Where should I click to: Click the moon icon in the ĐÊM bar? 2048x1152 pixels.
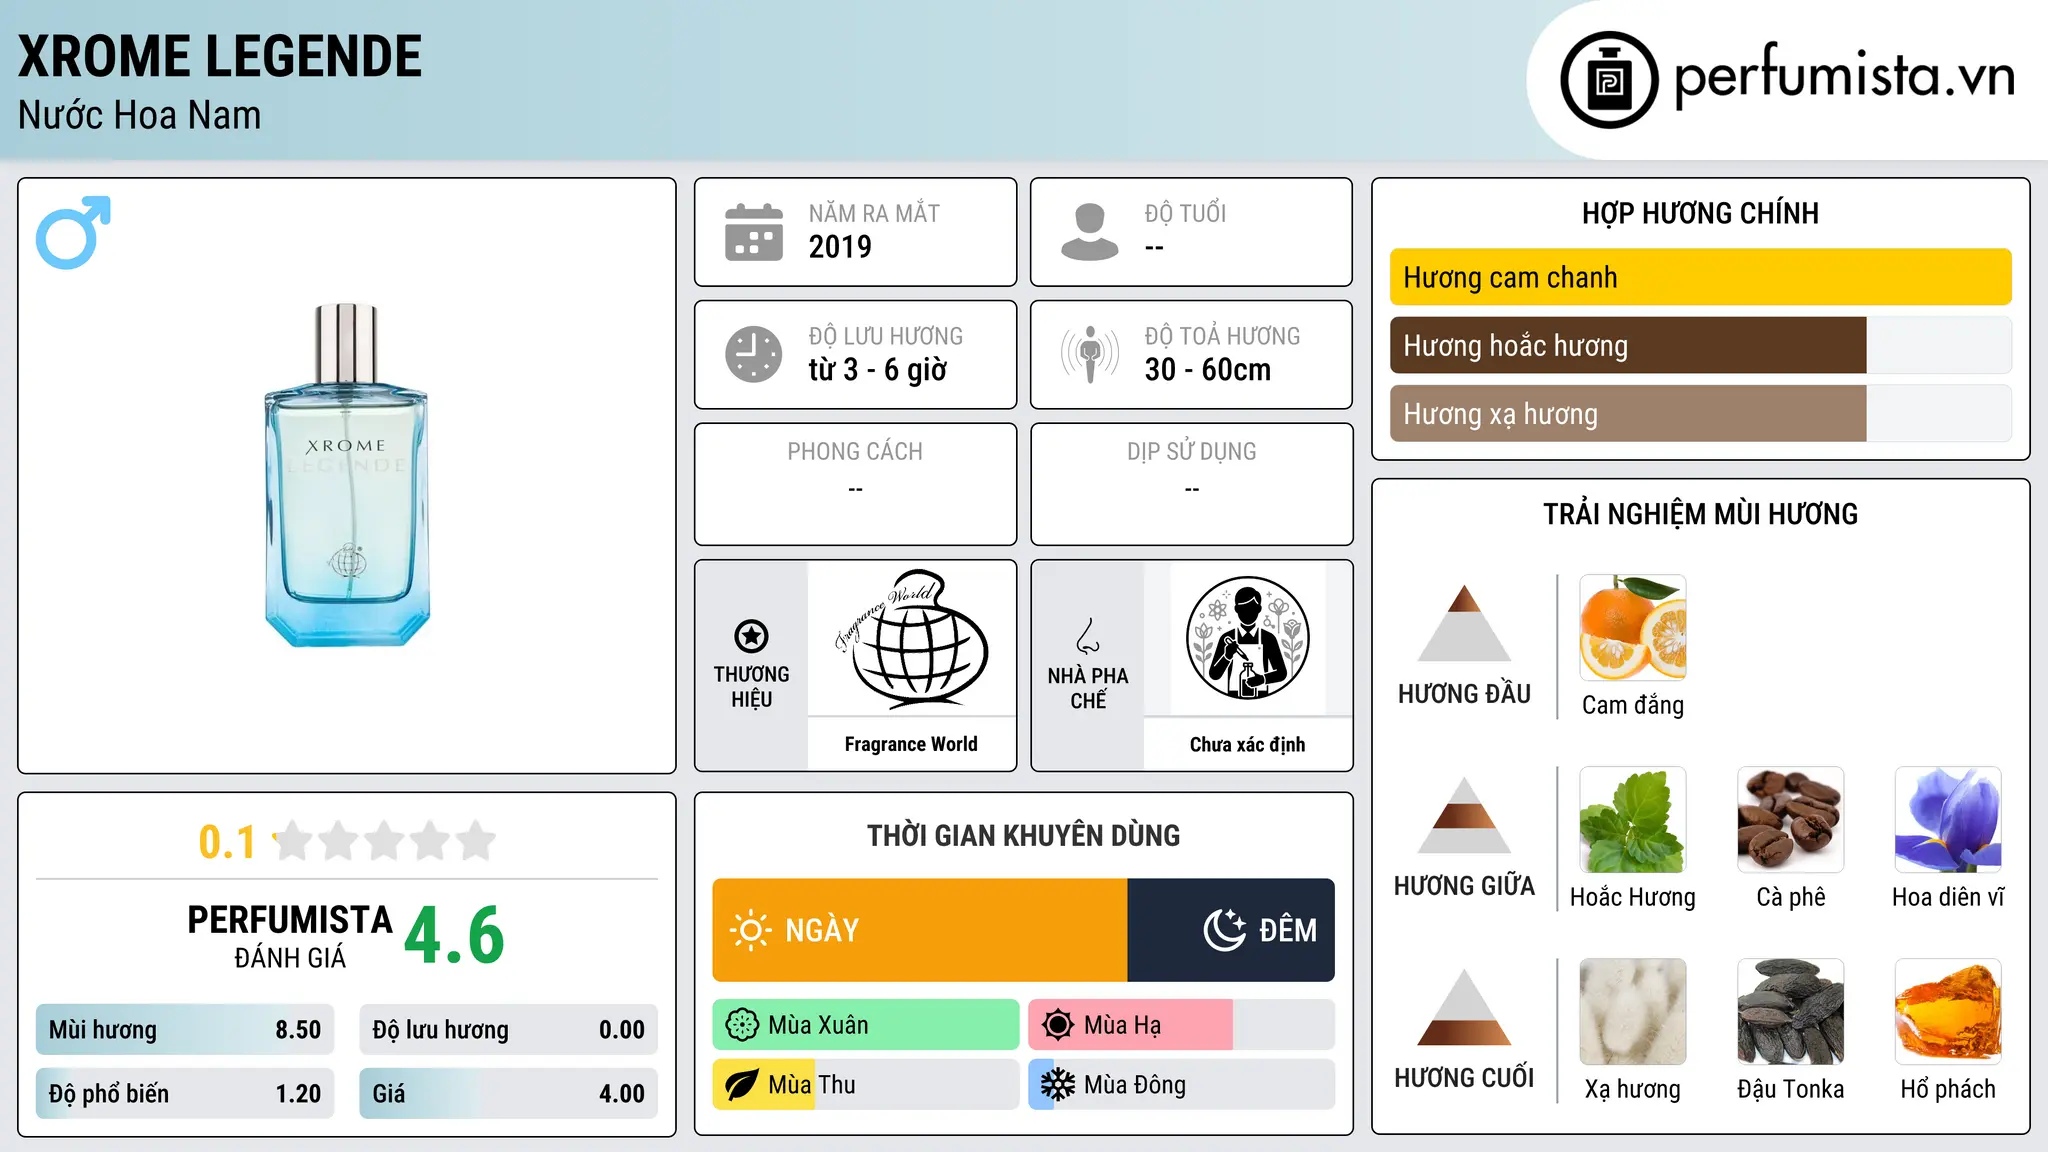[x=1225, y=930]
